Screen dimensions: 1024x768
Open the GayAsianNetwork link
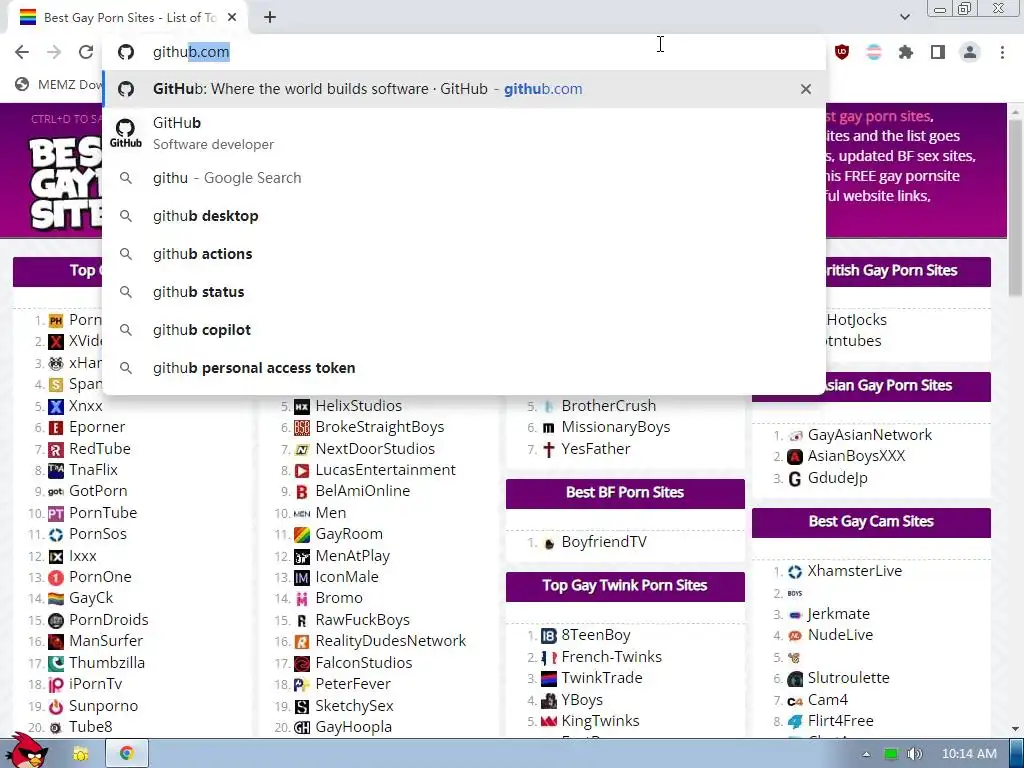[870, 435]
